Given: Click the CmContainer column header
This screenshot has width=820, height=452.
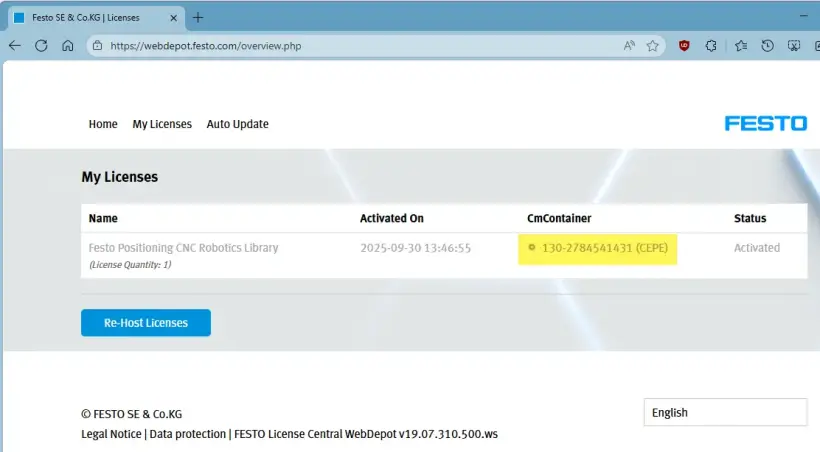Looking at the screenshot, I should click(559, 218).
